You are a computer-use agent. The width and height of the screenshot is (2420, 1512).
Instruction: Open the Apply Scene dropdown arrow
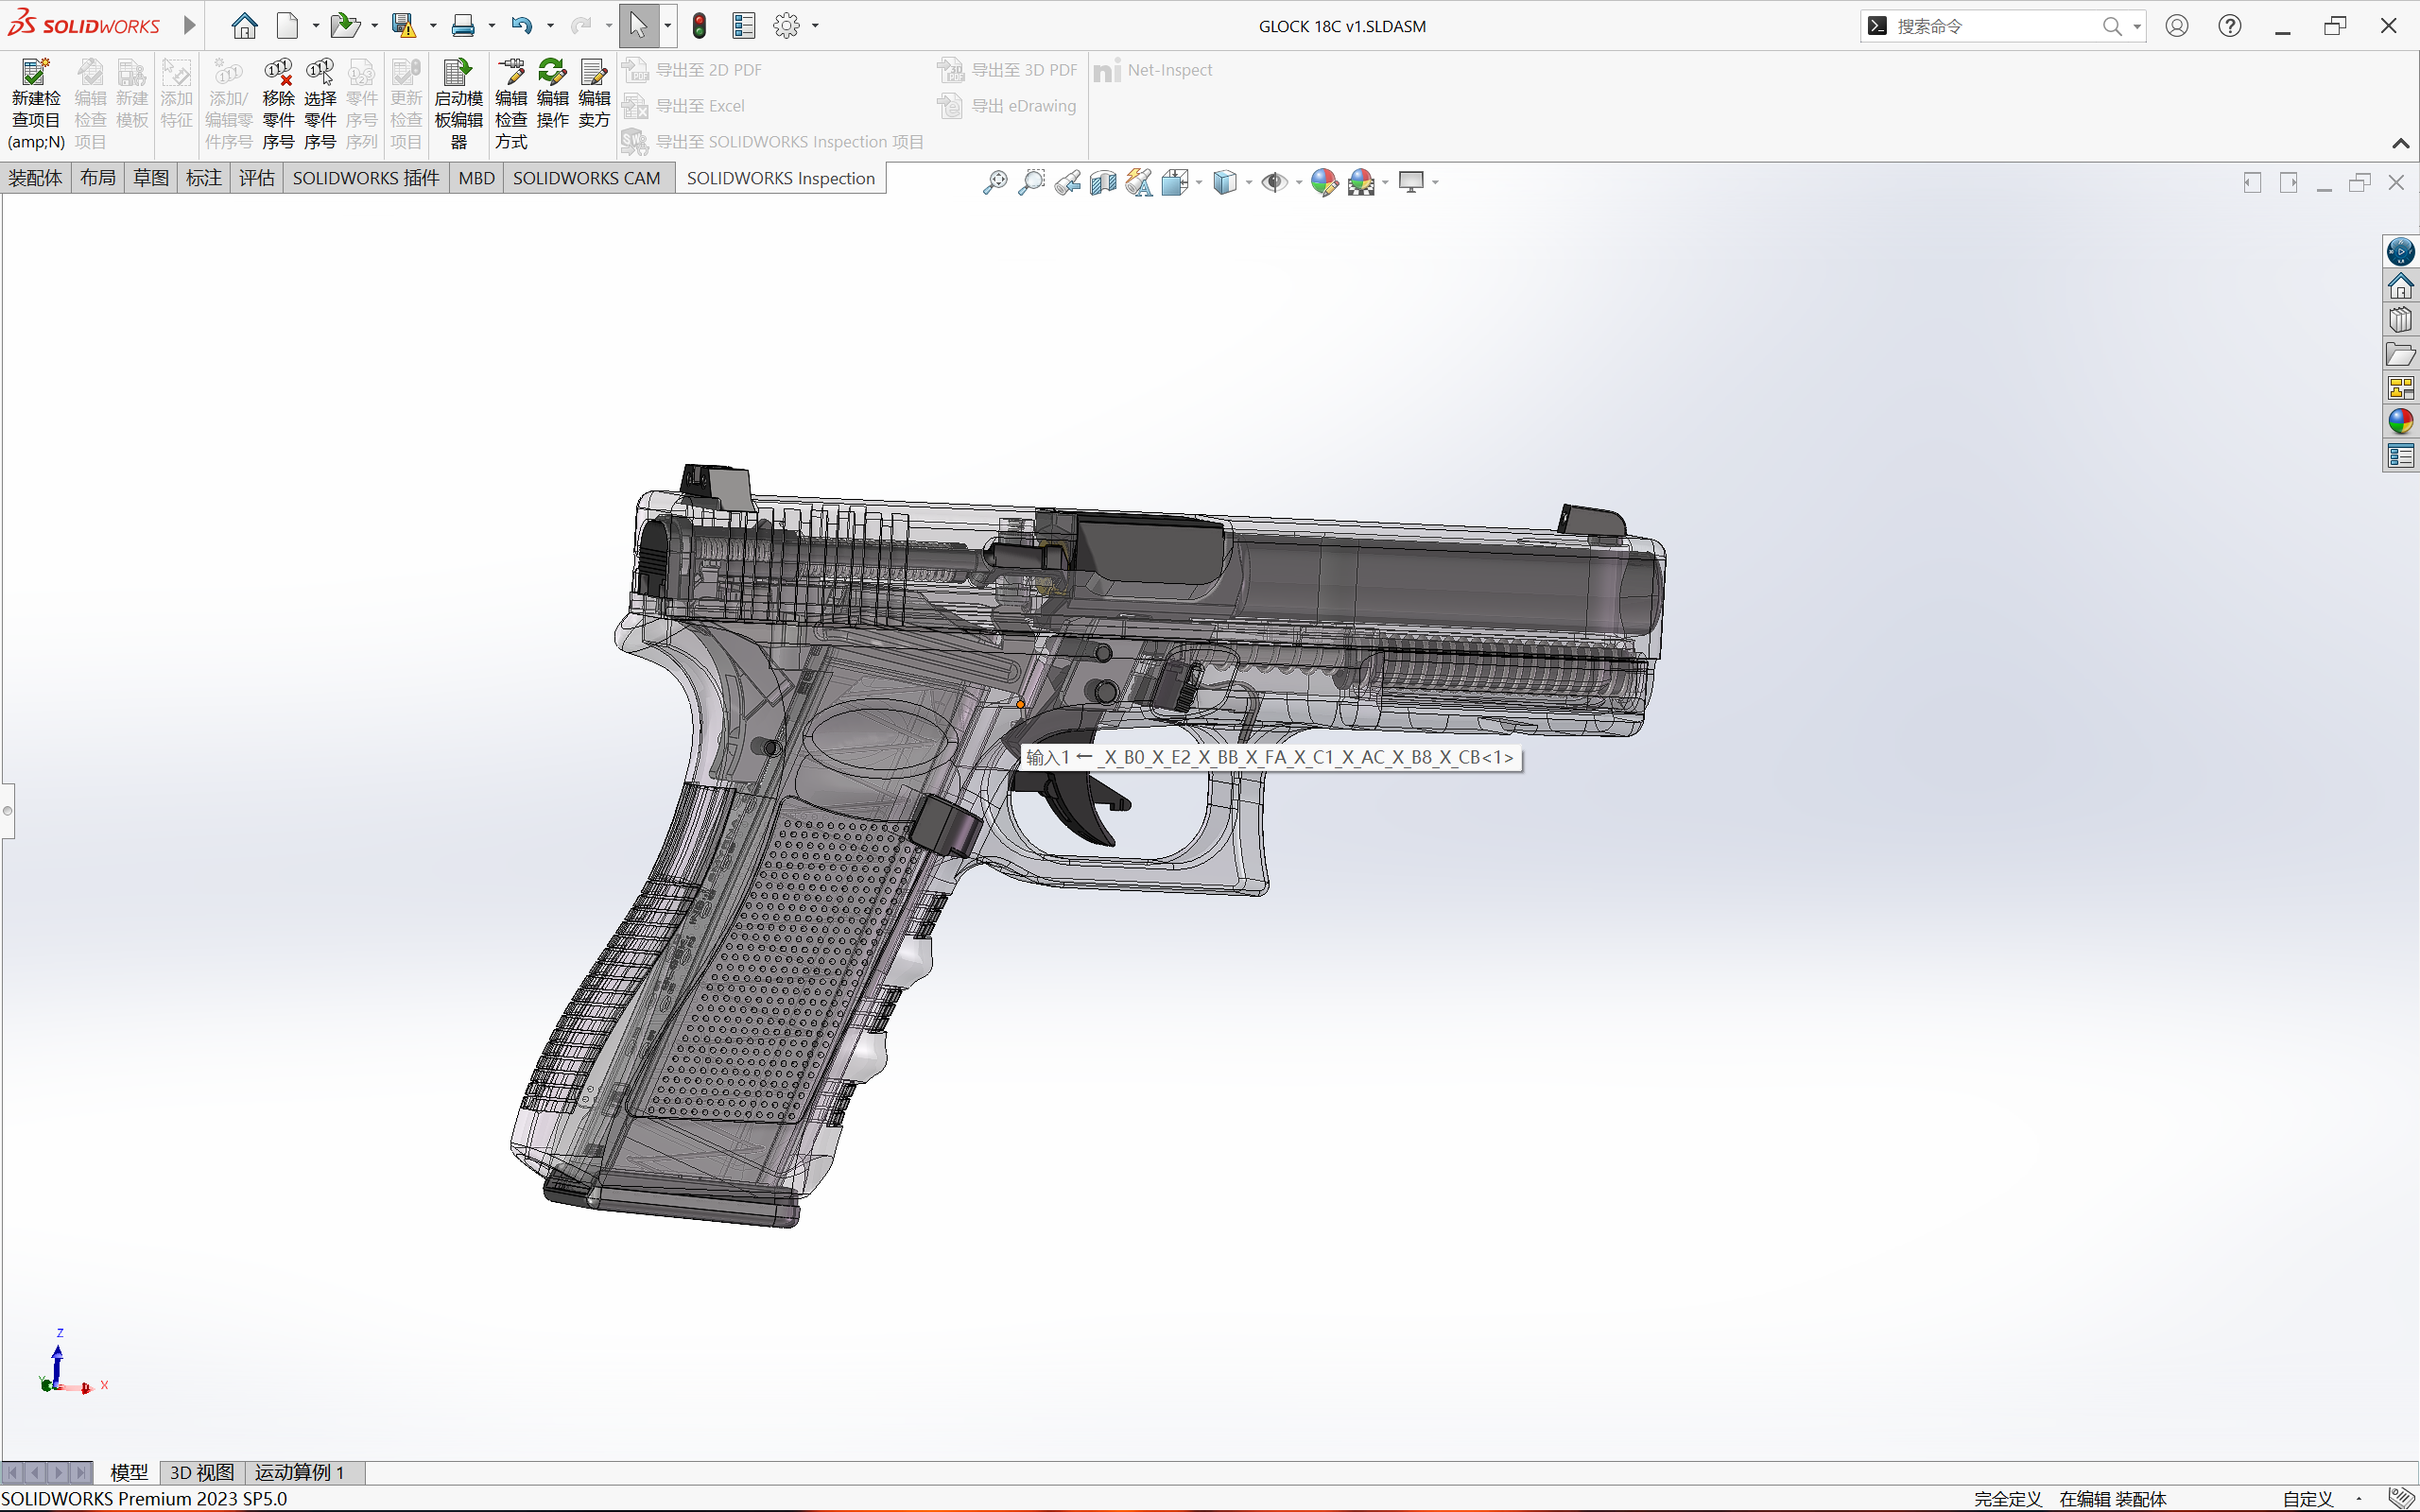[x=1385, y=182]
